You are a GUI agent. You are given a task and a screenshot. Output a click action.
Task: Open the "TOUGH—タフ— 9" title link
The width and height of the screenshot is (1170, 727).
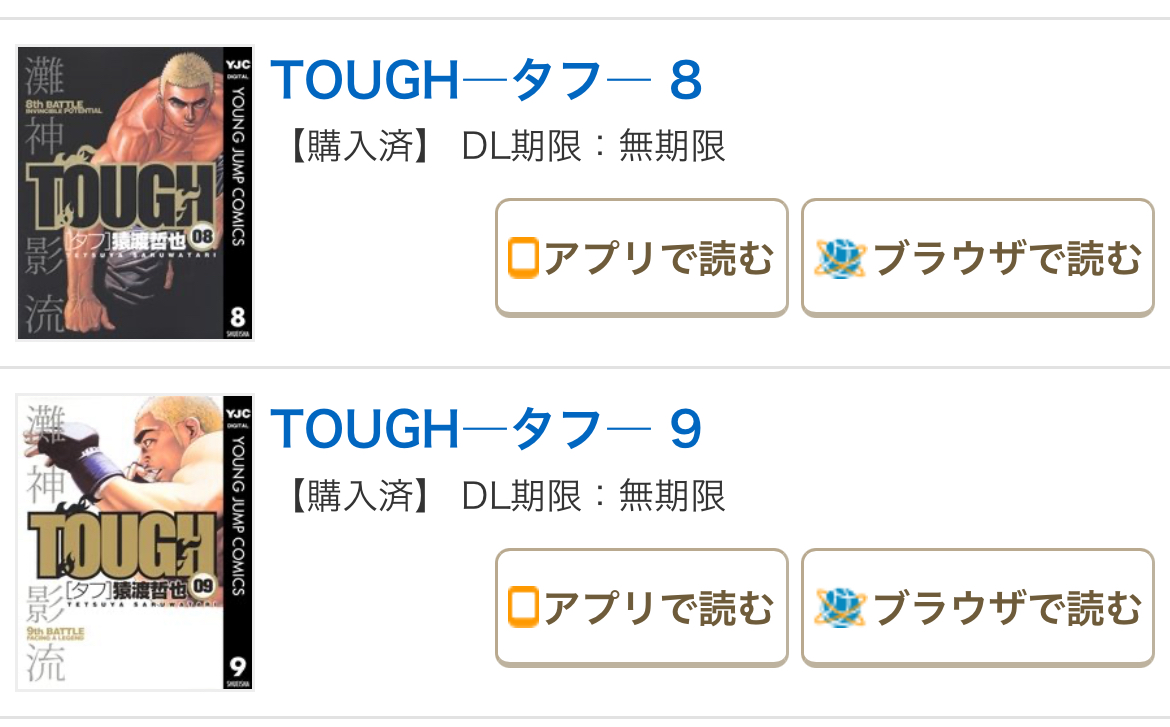coord(486,430)
